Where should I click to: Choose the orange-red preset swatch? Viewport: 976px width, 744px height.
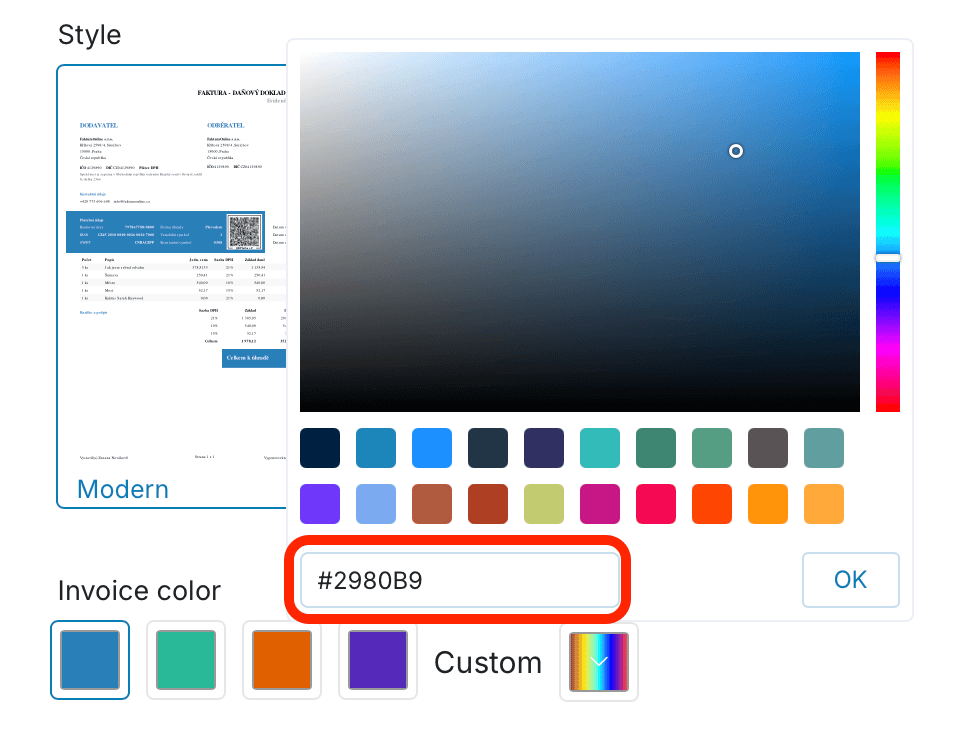click(712, 504)
